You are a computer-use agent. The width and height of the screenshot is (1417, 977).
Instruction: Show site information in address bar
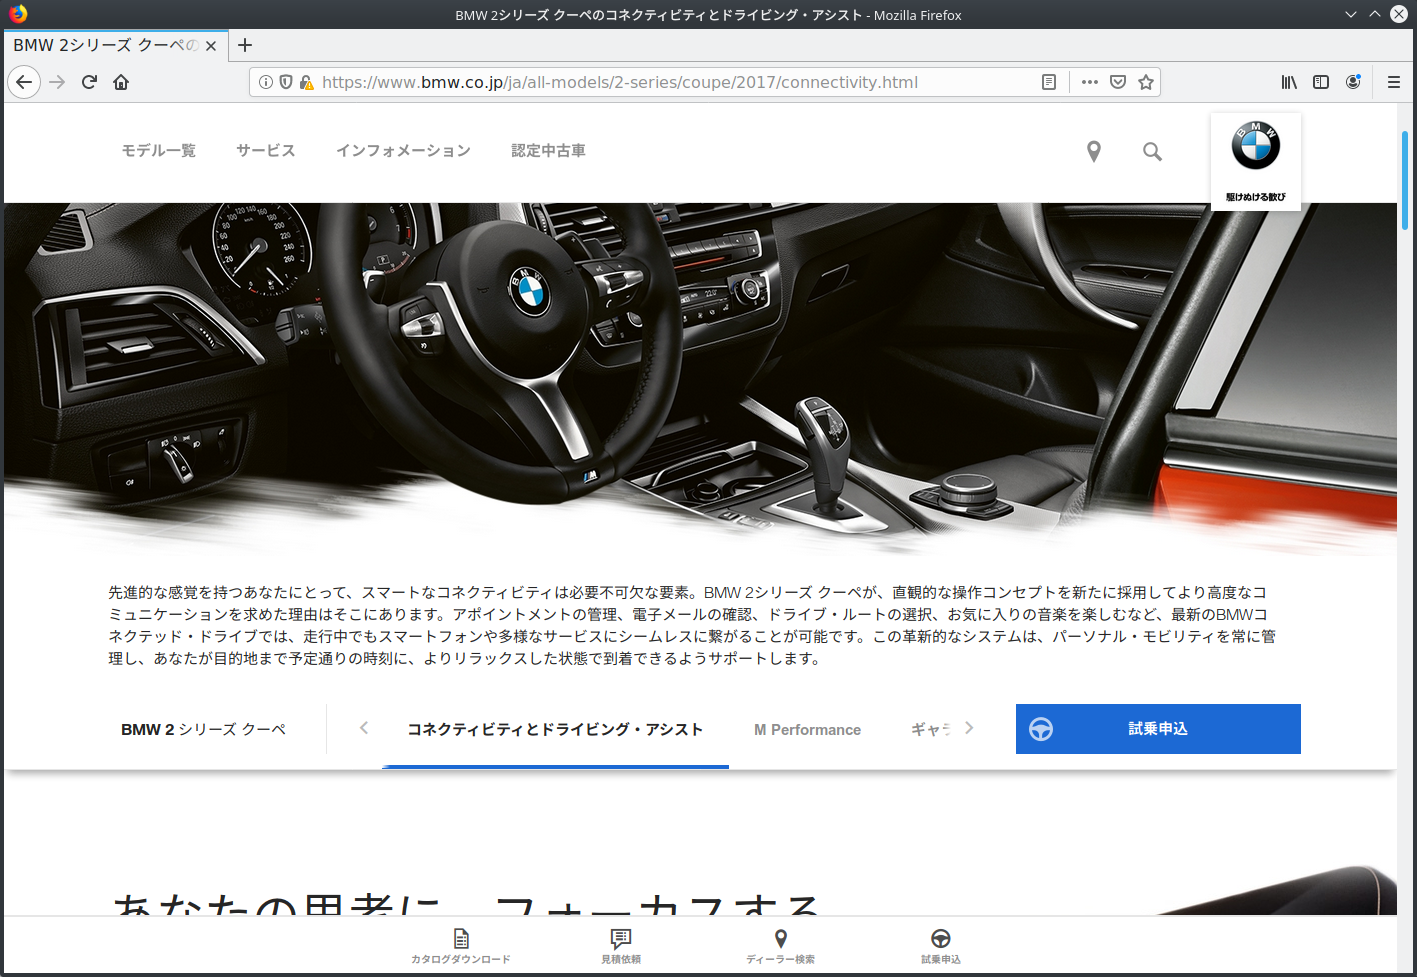(266, 82)
